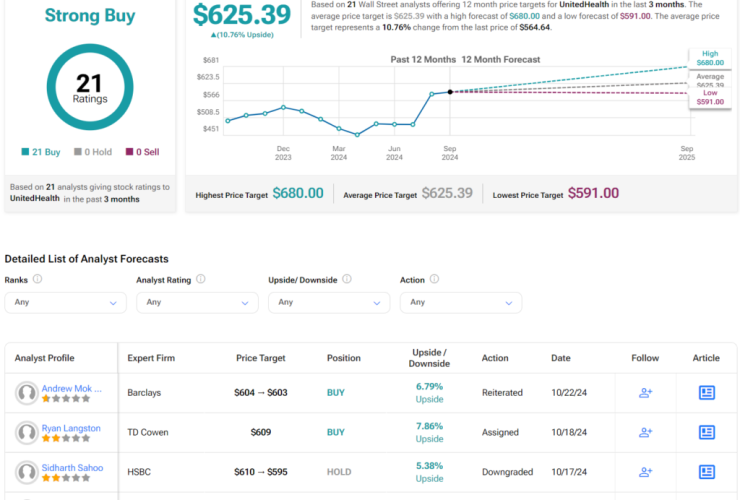Click the Downgraded action cell

coord(507,472)
